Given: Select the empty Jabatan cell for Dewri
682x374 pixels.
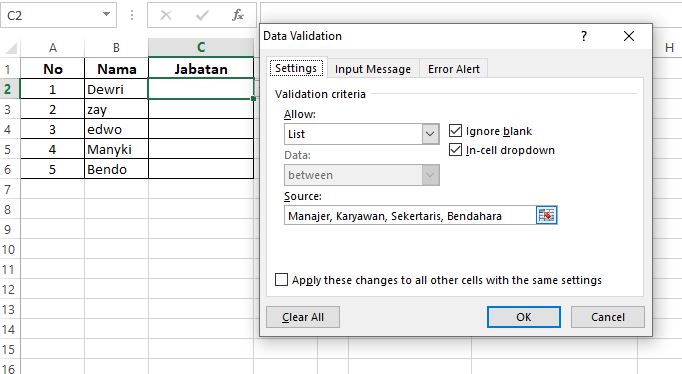Looking at the screenshot, I should (201, 89).
